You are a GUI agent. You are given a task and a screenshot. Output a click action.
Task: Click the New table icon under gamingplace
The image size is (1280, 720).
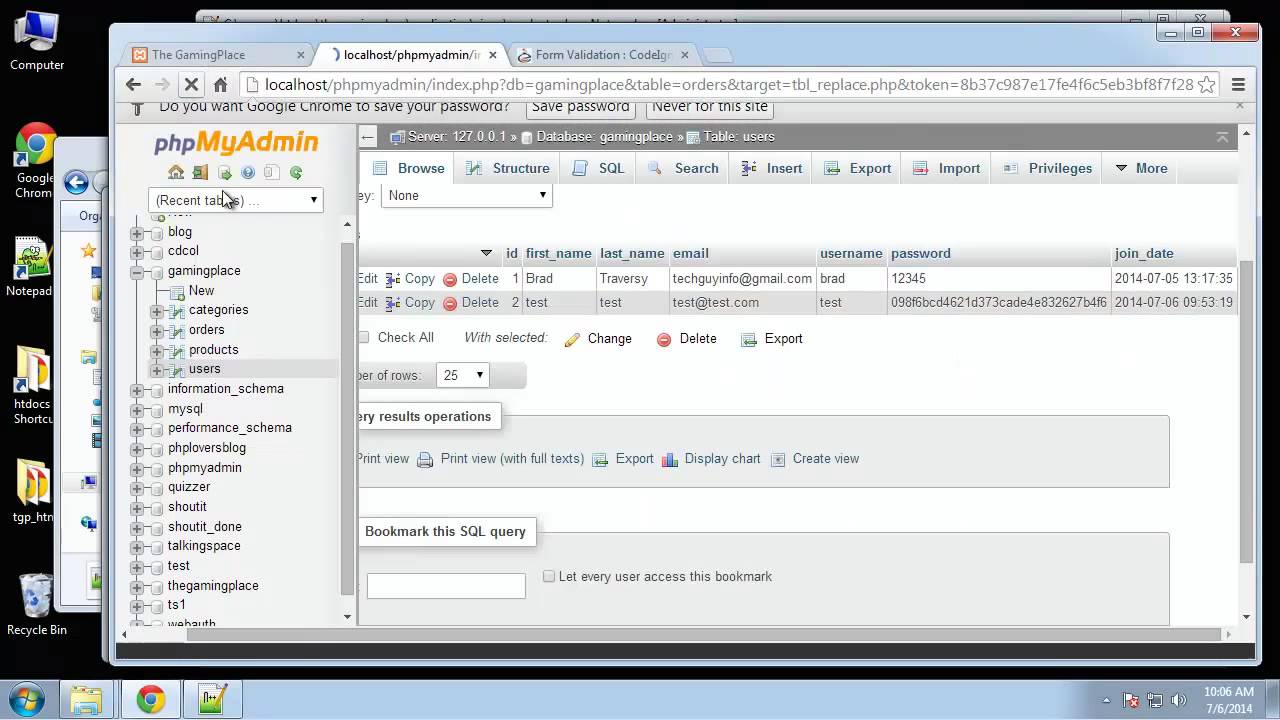tap(178, 291)
